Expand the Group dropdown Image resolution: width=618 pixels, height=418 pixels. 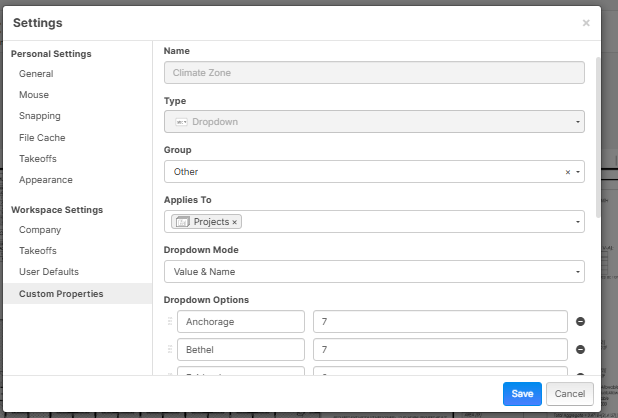click(578, 172)
